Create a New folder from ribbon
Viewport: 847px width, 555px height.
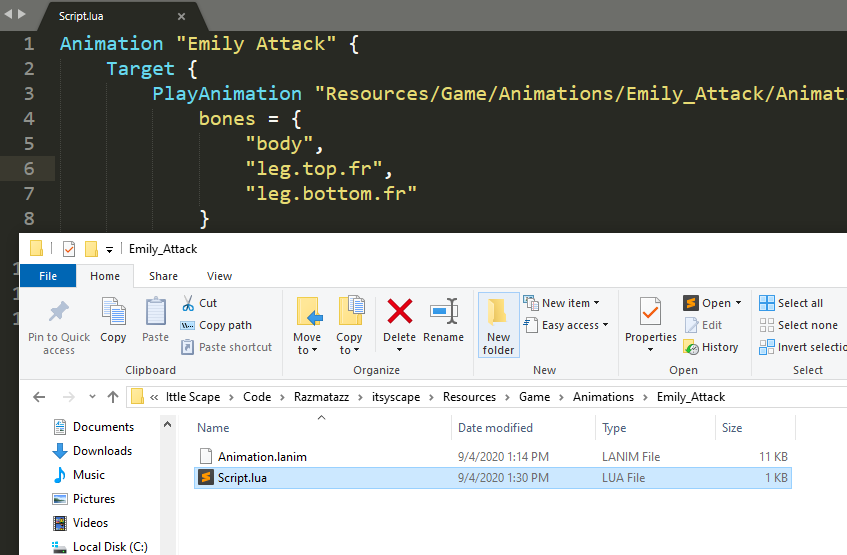[x=498, y=324]
